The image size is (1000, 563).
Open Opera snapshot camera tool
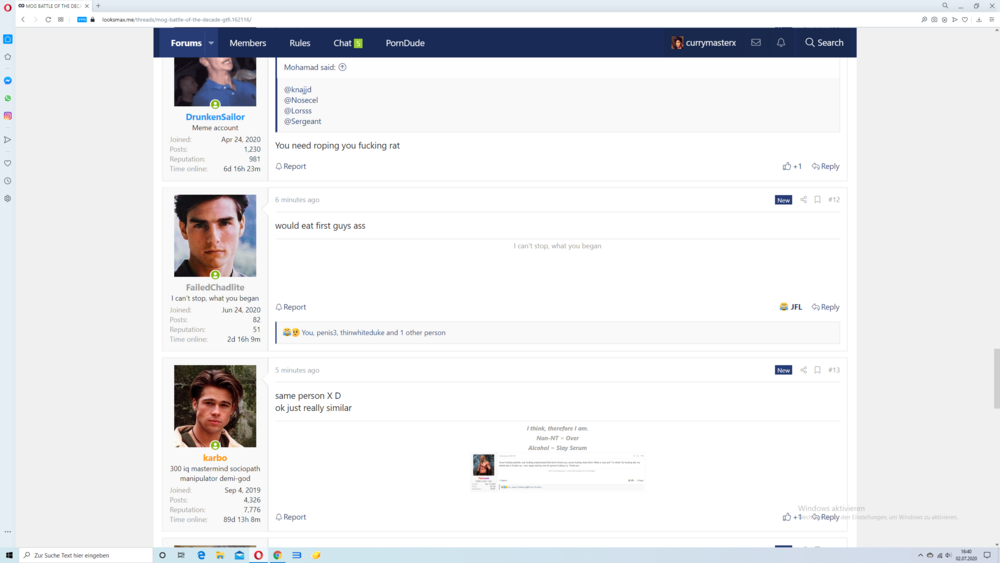[934, 19]
